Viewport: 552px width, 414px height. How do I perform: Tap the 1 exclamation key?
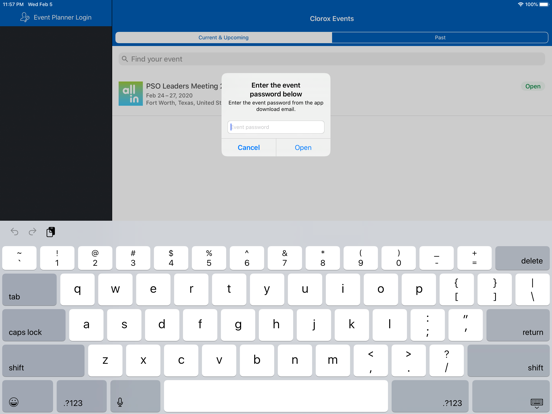57,258
